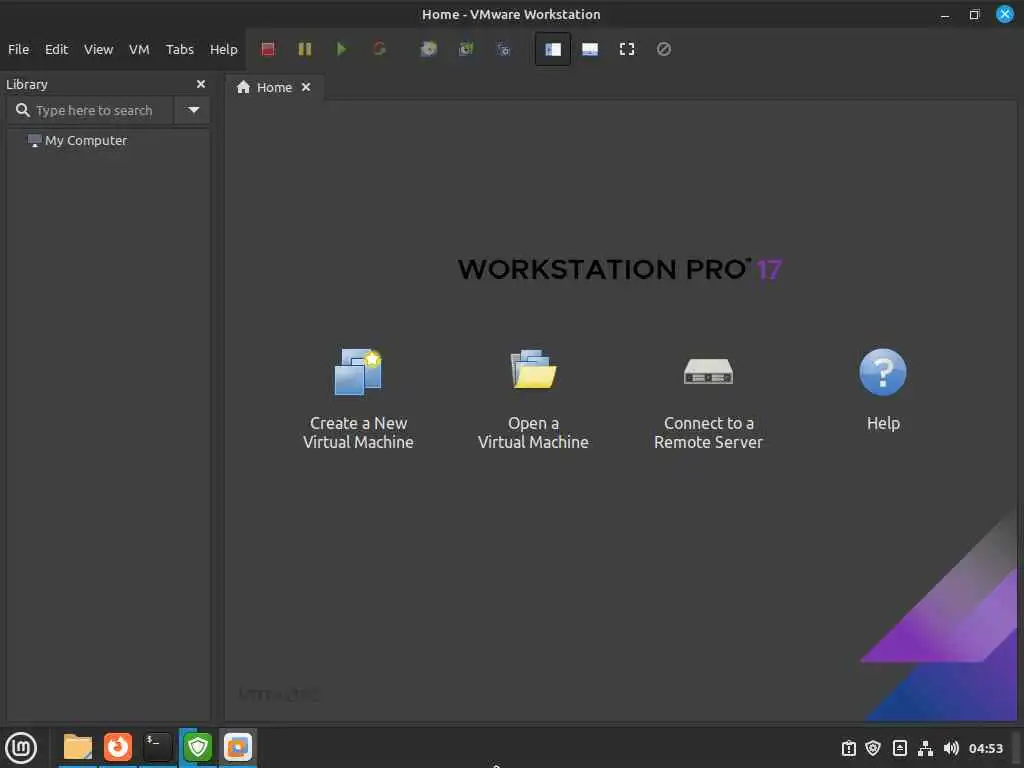Image resolution: width=1024 pixels, height=768 pixels.
Task: Click the blue question mark Help icon
Action: 883,372
